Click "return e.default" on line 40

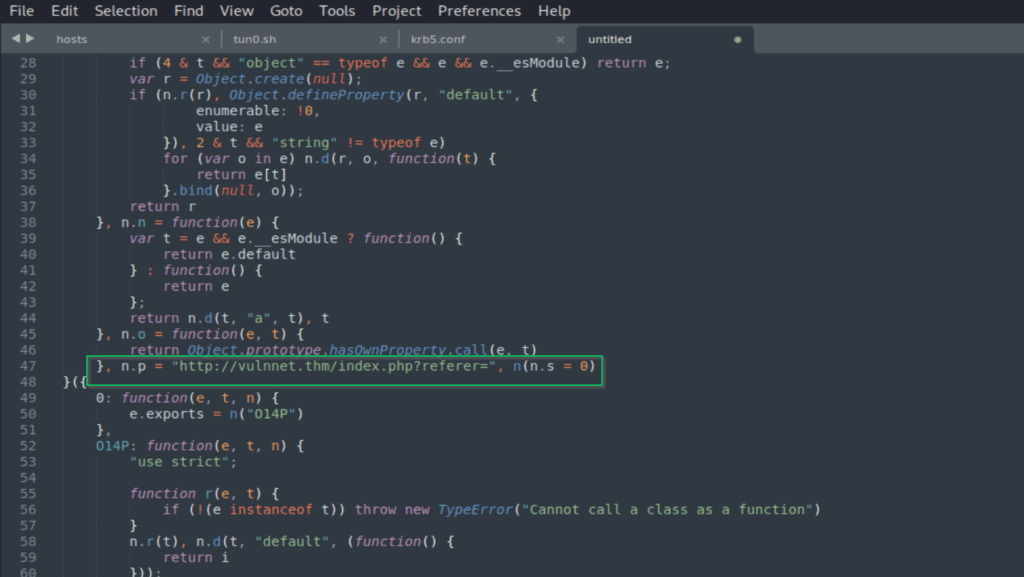tap(229, 255)
